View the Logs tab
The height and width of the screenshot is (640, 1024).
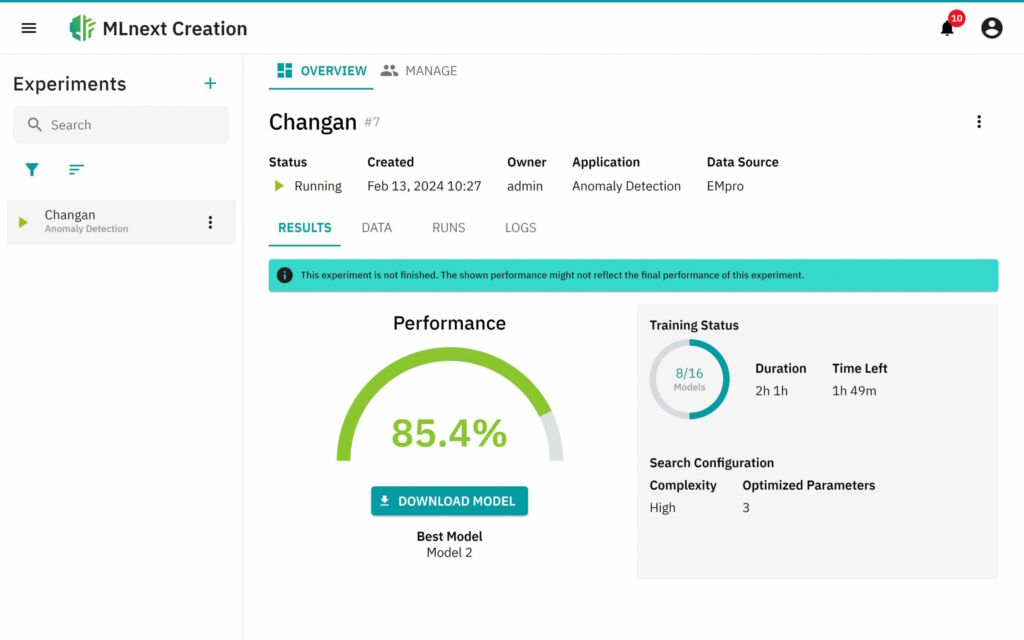coord(520,228)
